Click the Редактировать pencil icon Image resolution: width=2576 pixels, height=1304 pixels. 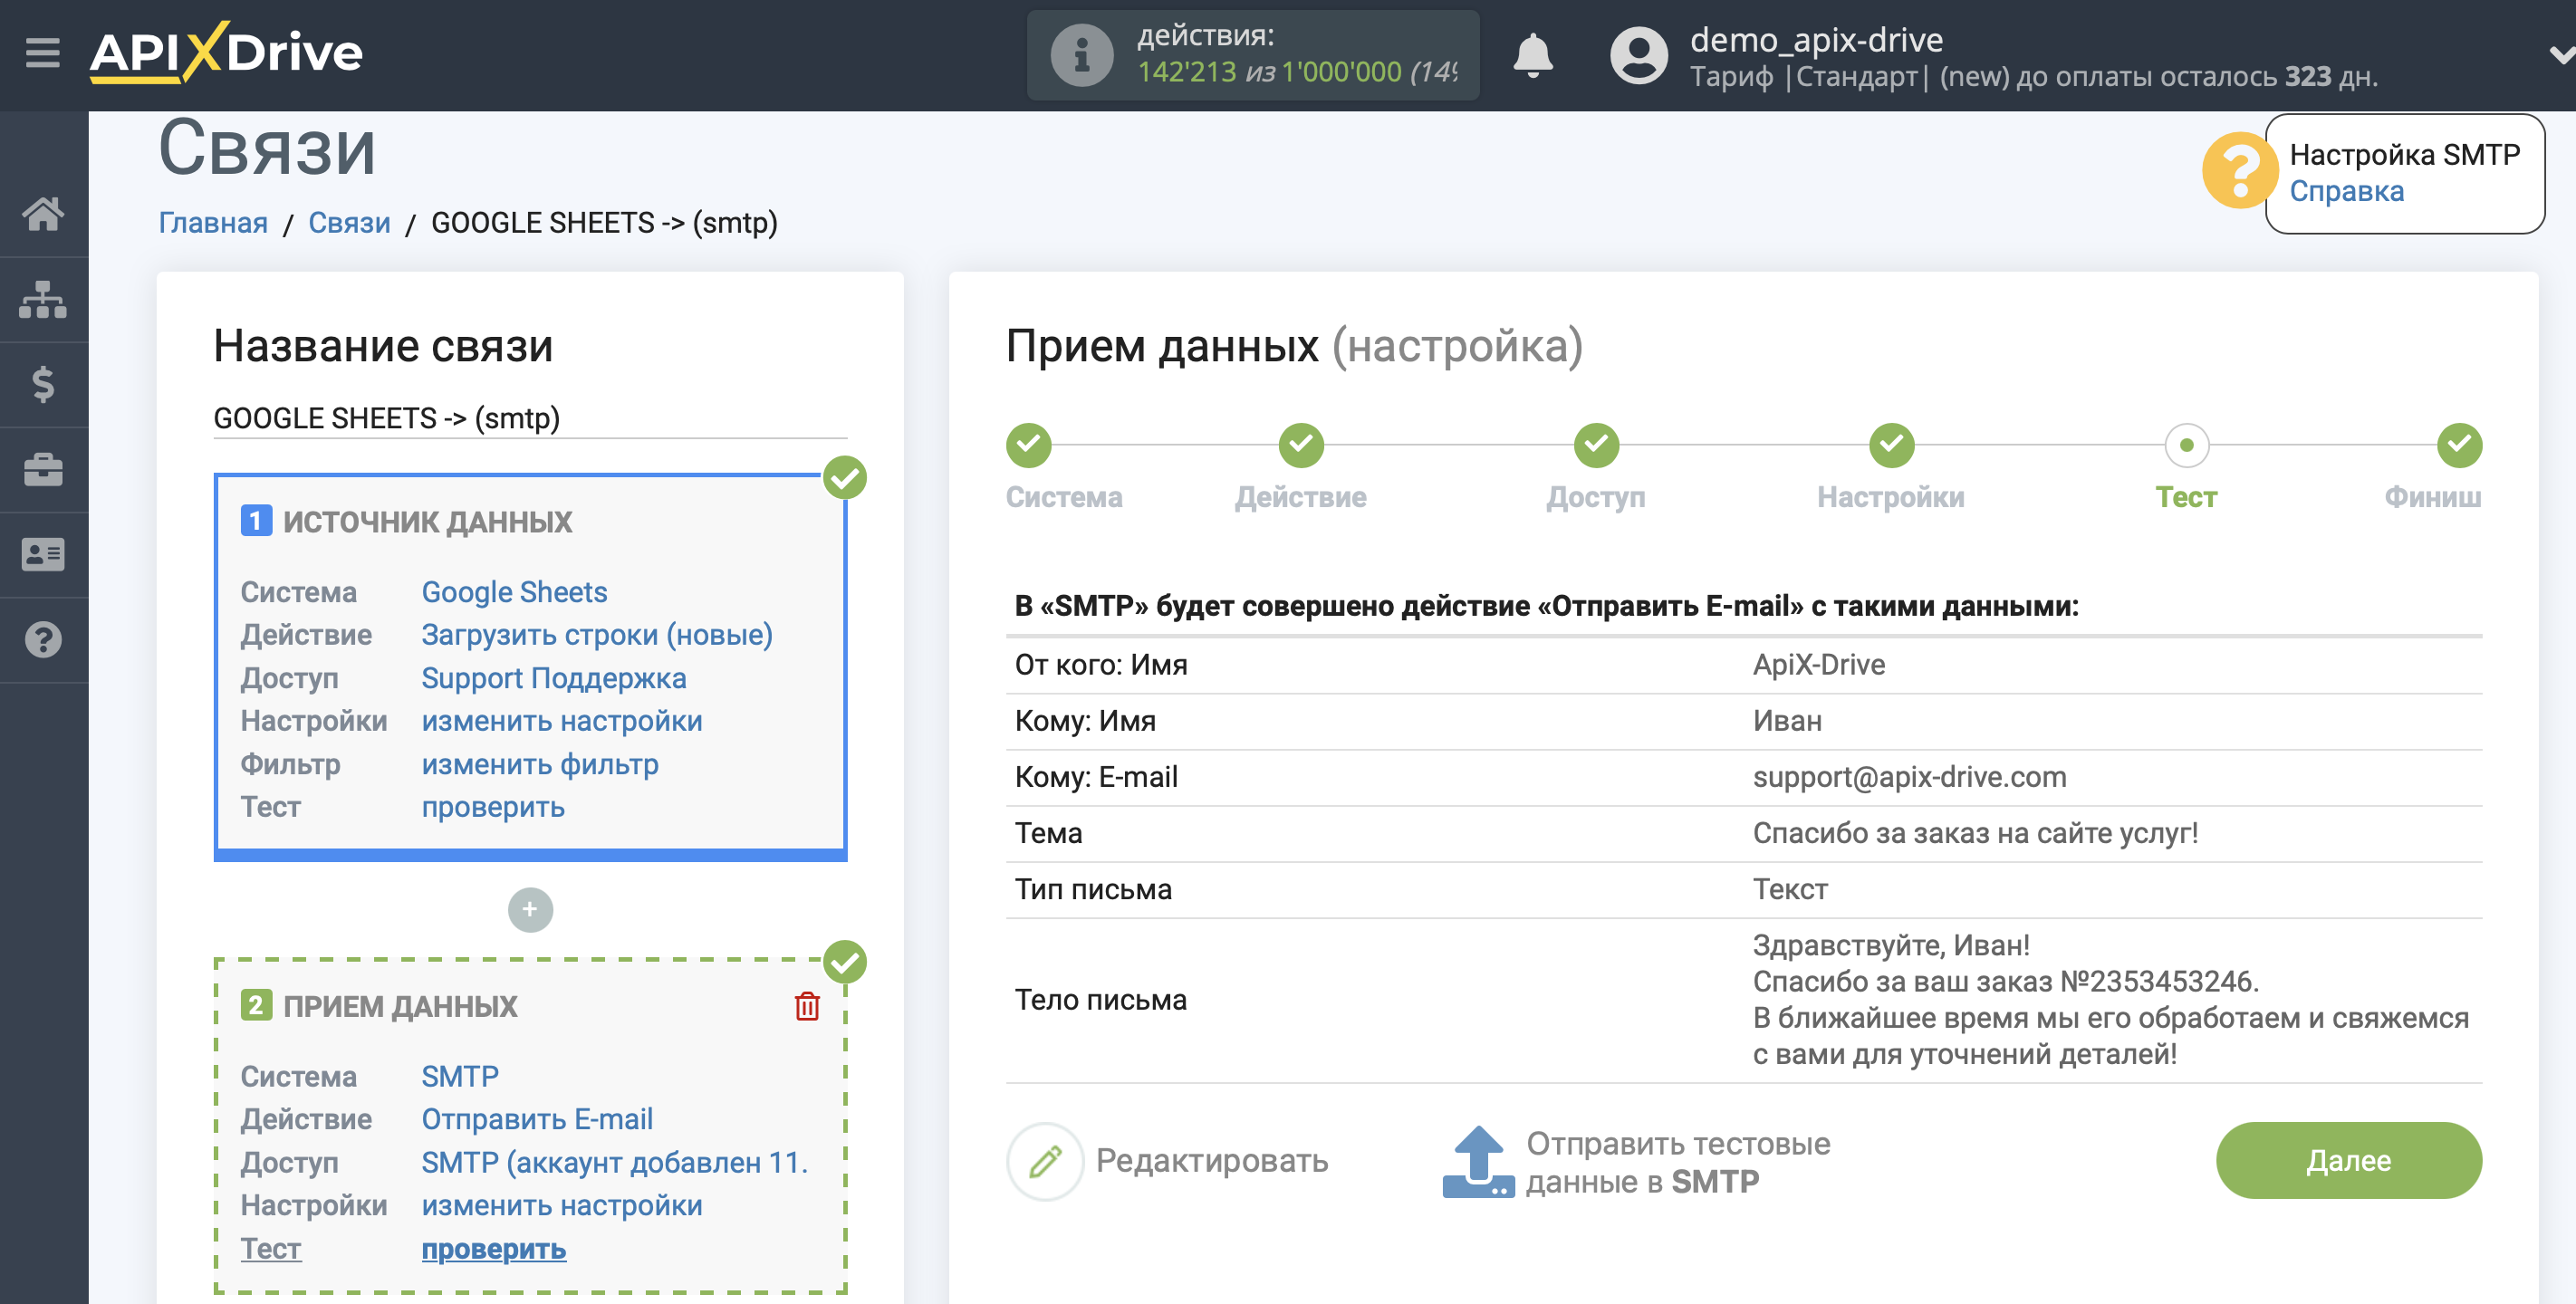(1045, 1161)
